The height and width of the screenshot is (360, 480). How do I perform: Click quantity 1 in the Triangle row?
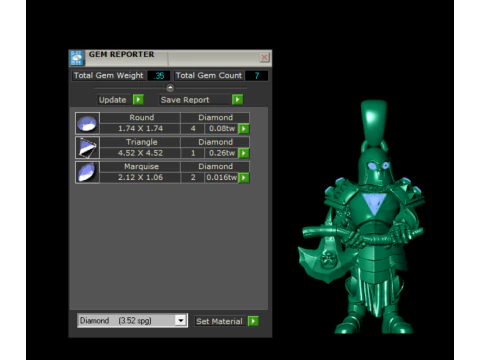(x=193, y=153)
